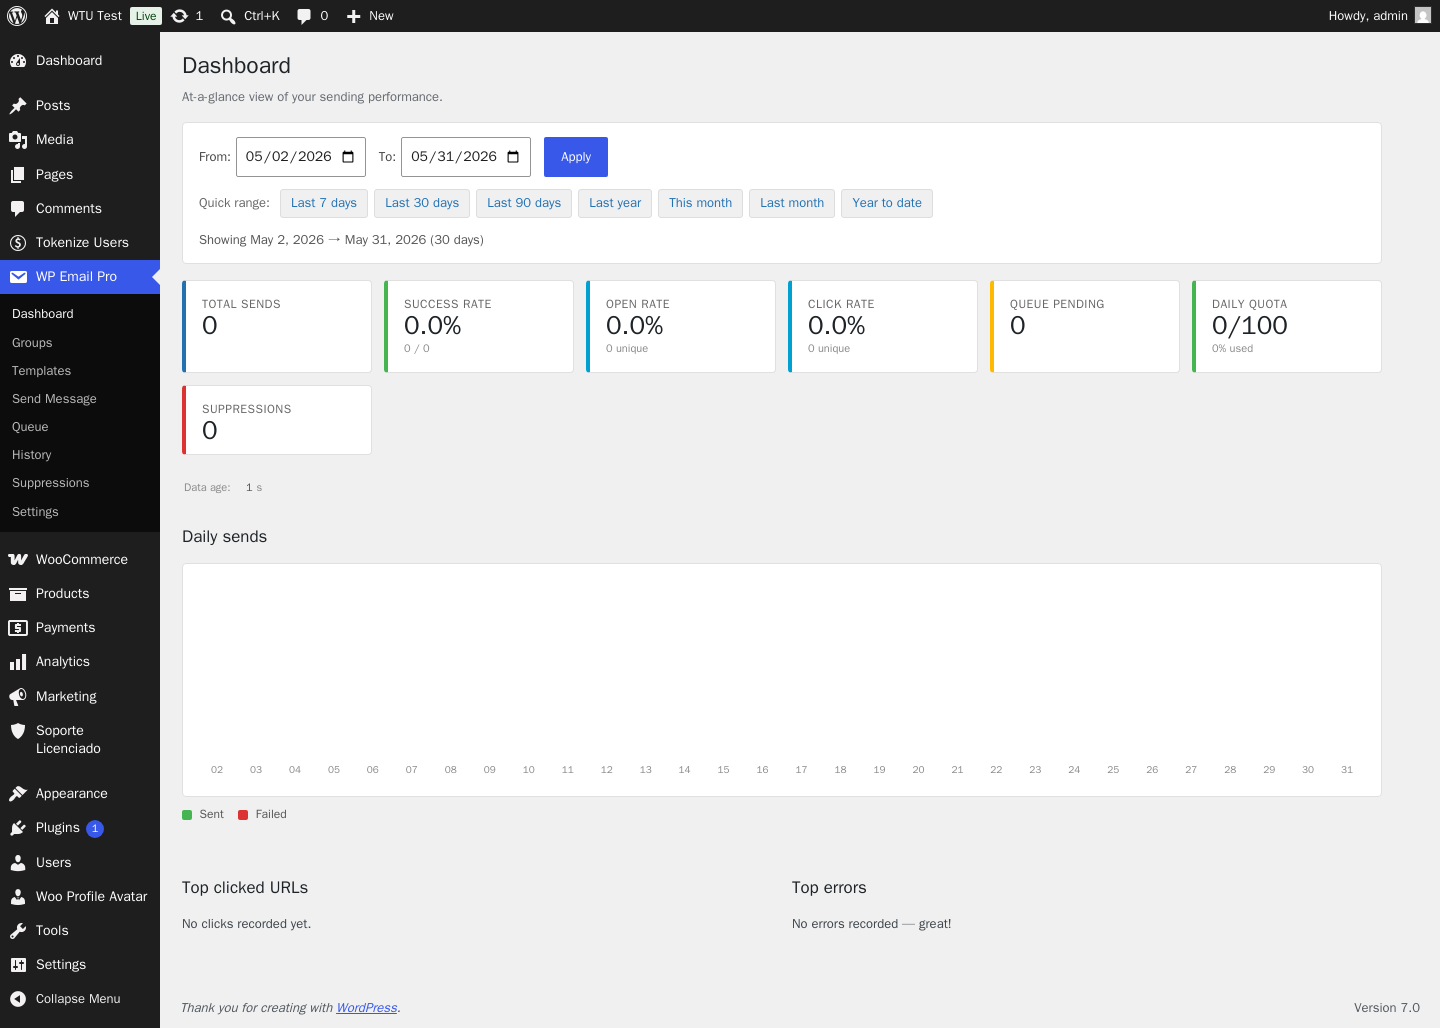
Task: Click the WordPress logo icon
Action: (17, 16)
